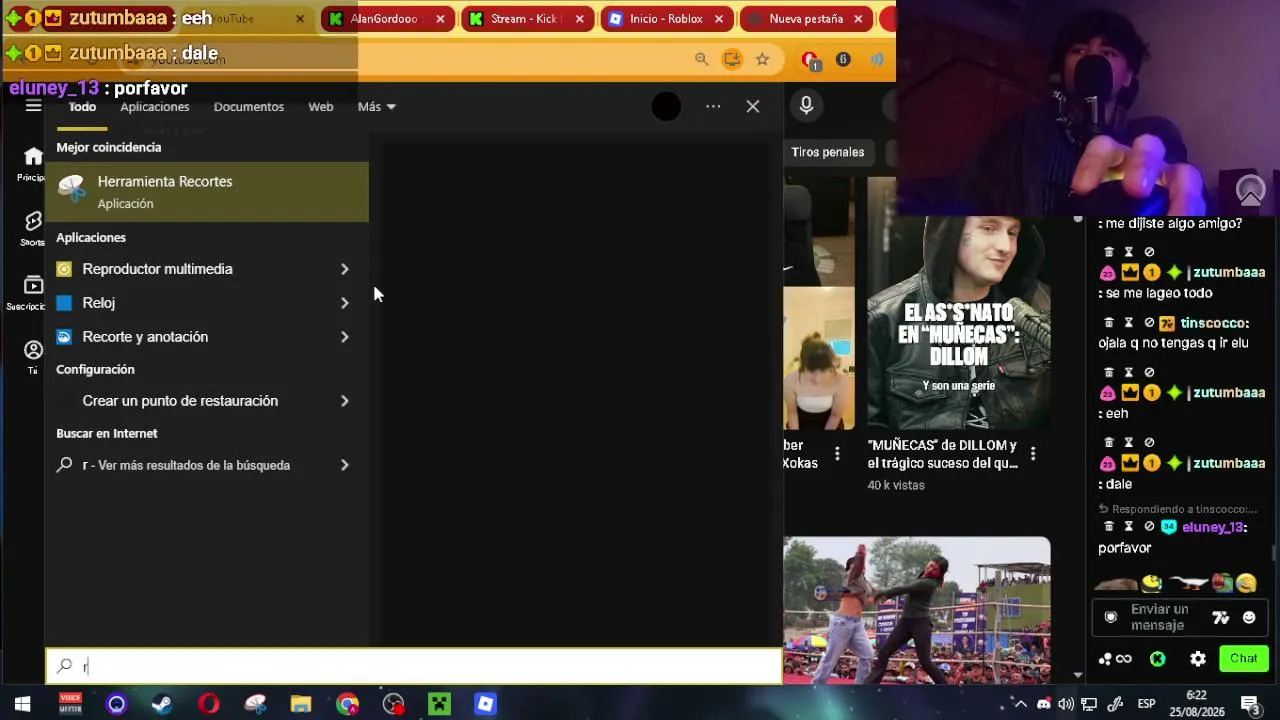Switch to Web search filter
This screenshot has width=1280, height=720.
pyautogui.click(x=321, y=107)
